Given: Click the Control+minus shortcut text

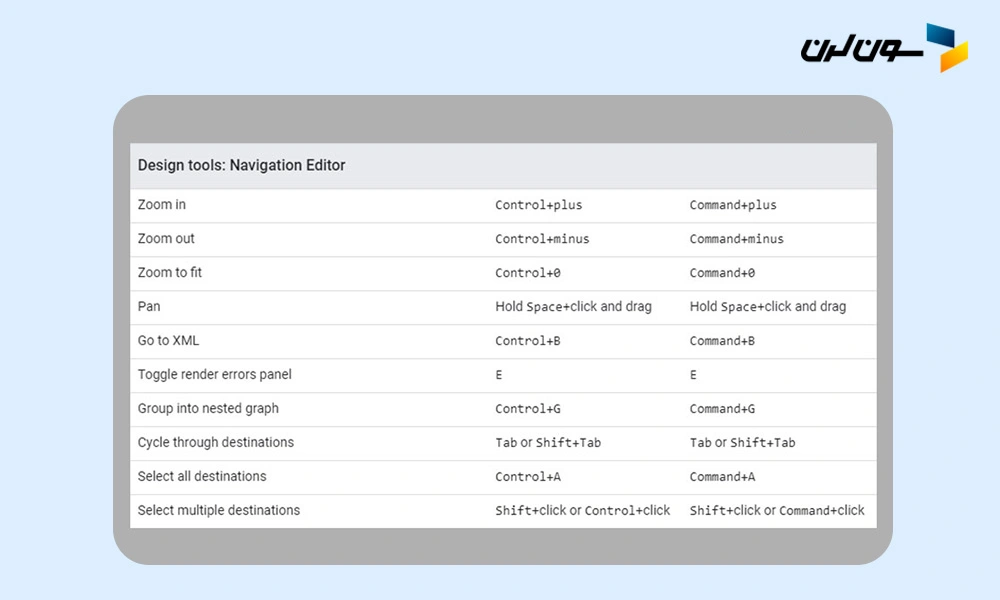Looking at the screenshot, I should coord(542,239).
